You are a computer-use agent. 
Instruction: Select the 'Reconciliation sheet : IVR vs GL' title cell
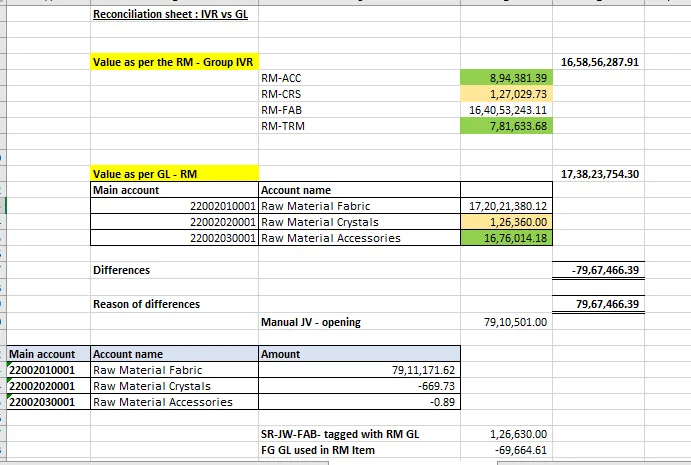175,14
